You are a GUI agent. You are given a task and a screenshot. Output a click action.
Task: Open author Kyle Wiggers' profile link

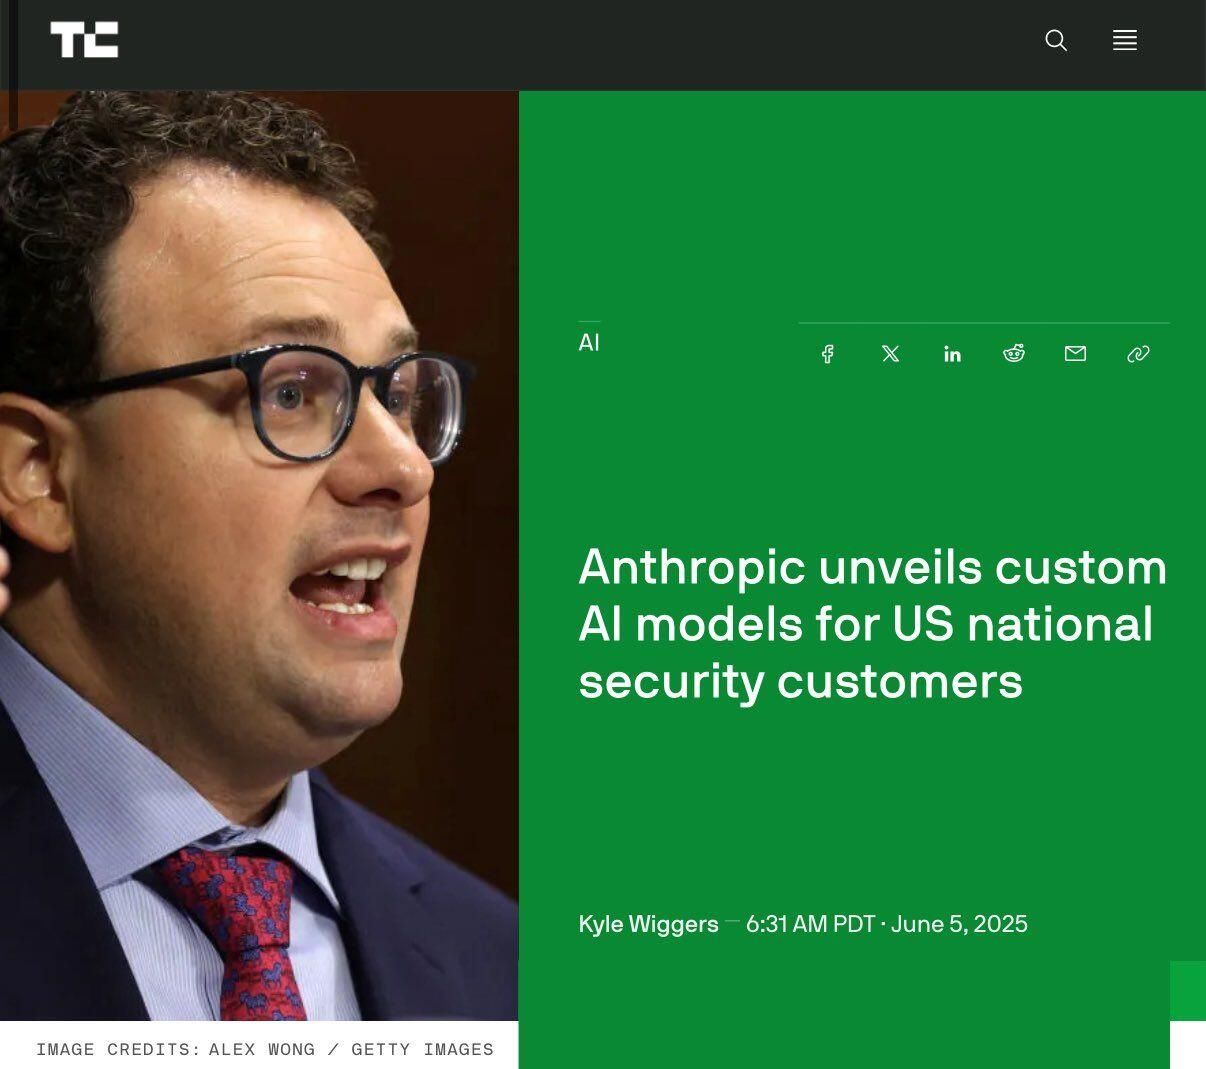point(648,924)
